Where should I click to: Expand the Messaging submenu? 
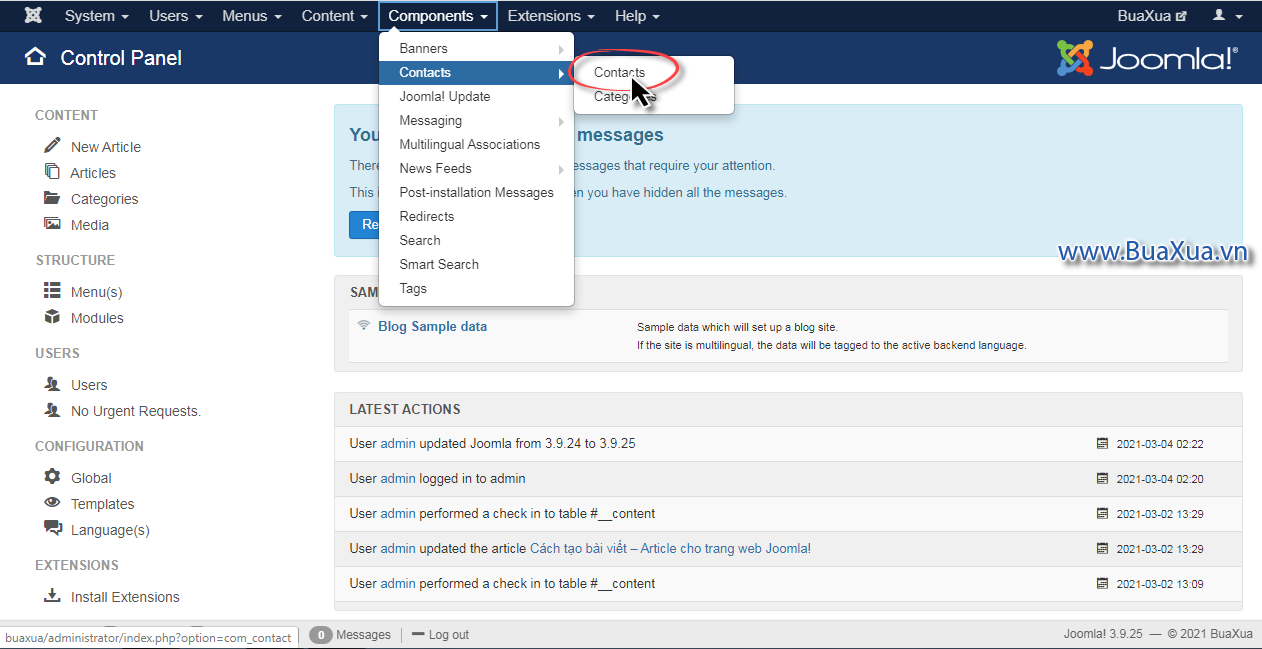click(x=476, y=120)
